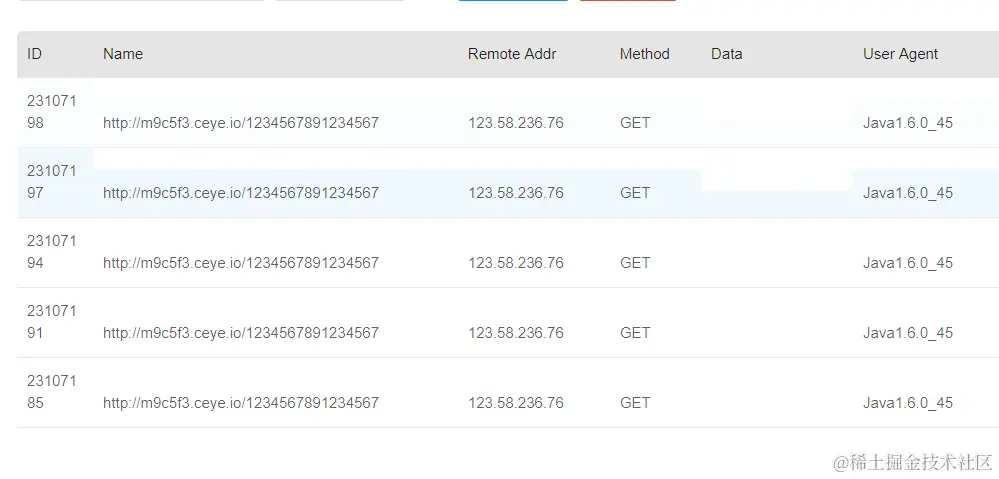999x479 pixels.
Task: Open the ceye.io URL in row 23107191
Action: tap(241, 333)
